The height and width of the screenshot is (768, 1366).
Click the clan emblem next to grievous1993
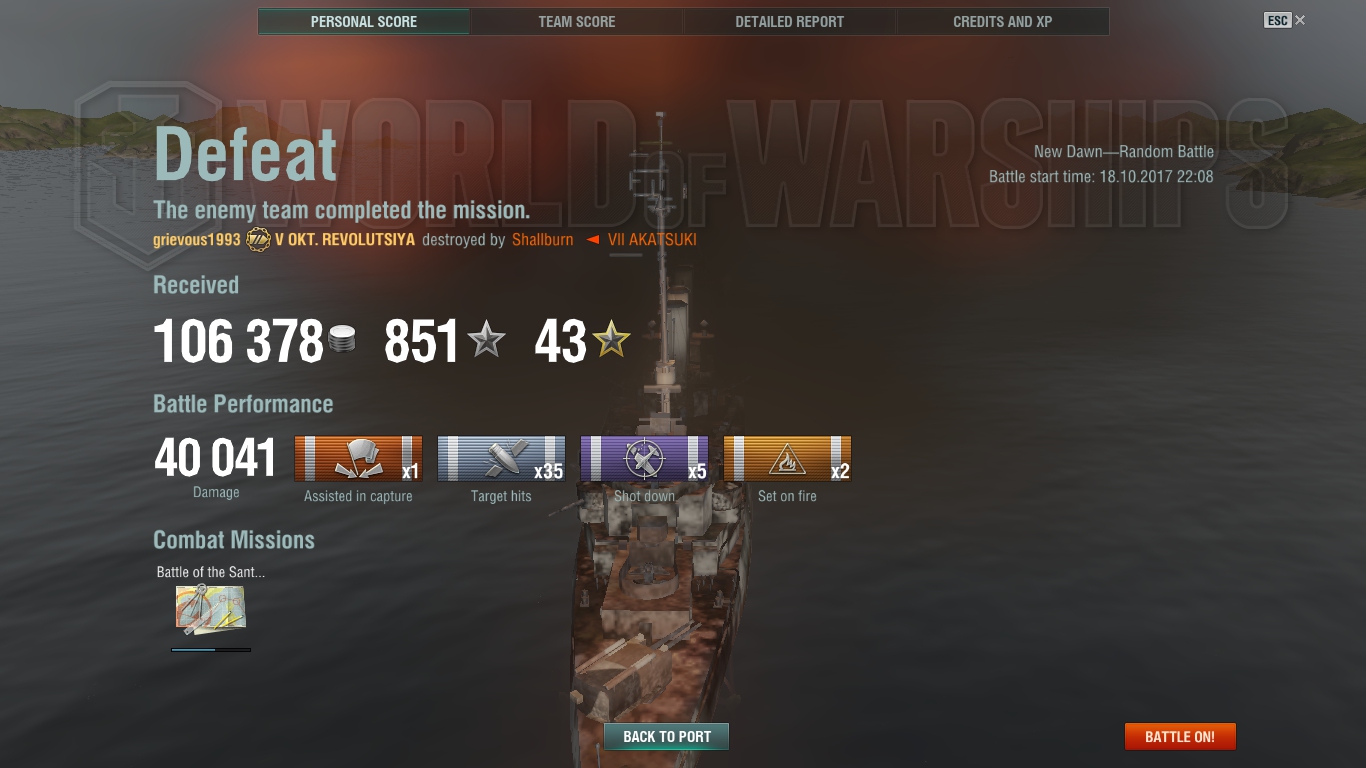[258, 240]
